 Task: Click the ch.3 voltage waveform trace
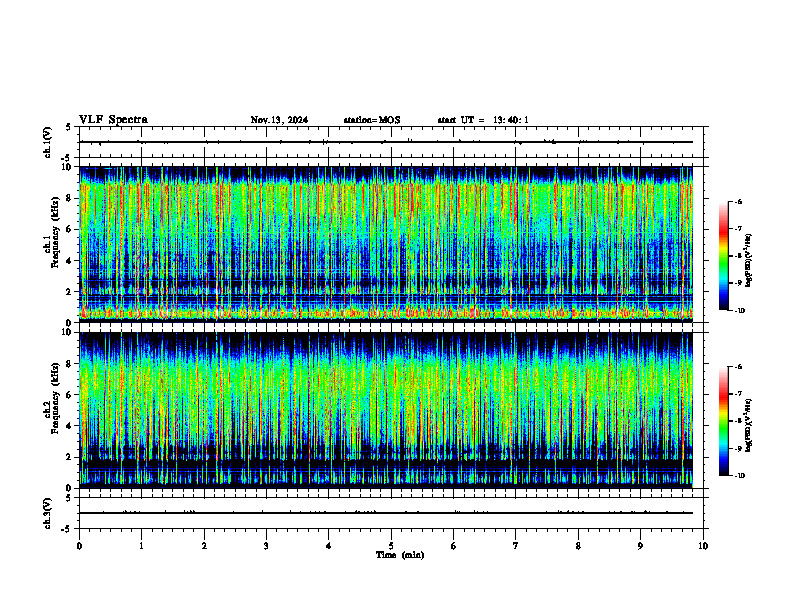[386, 513]
